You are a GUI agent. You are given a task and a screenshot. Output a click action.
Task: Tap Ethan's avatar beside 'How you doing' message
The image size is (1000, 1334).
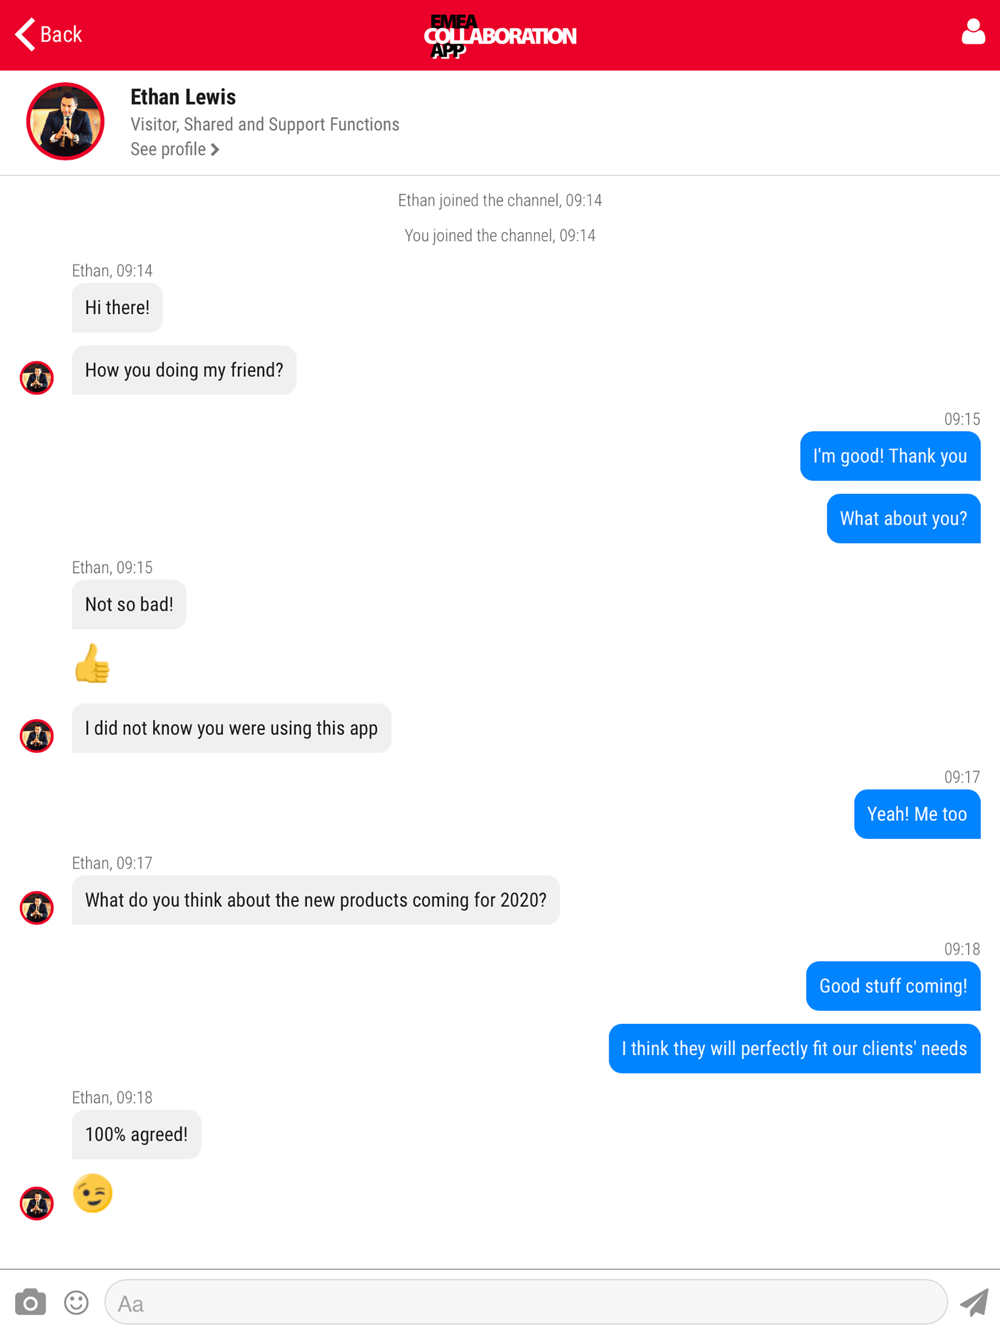[37, 378]
